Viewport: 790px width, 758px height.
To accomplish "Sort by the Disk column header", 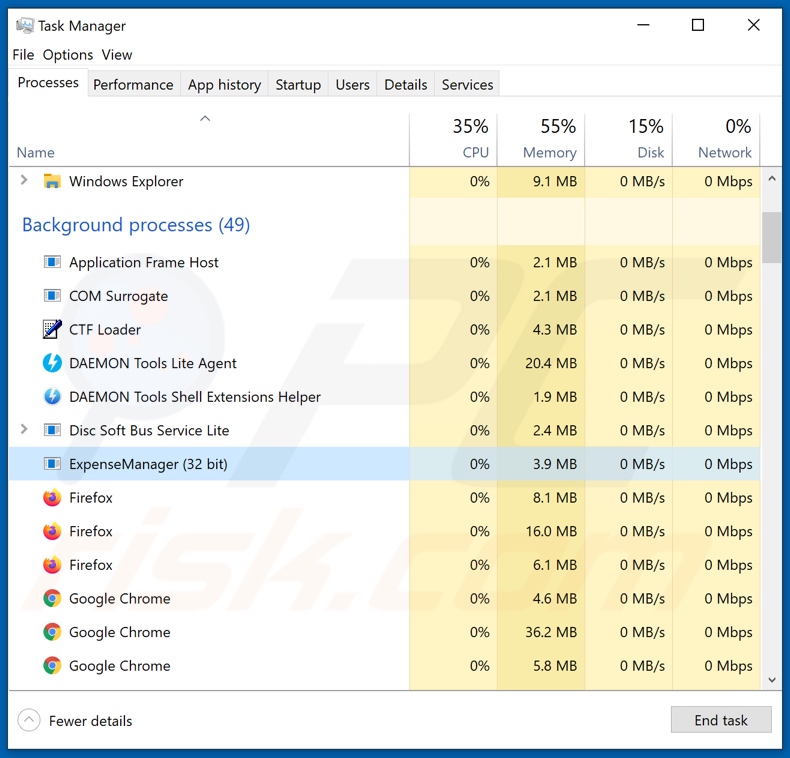I will click(629, 139).
